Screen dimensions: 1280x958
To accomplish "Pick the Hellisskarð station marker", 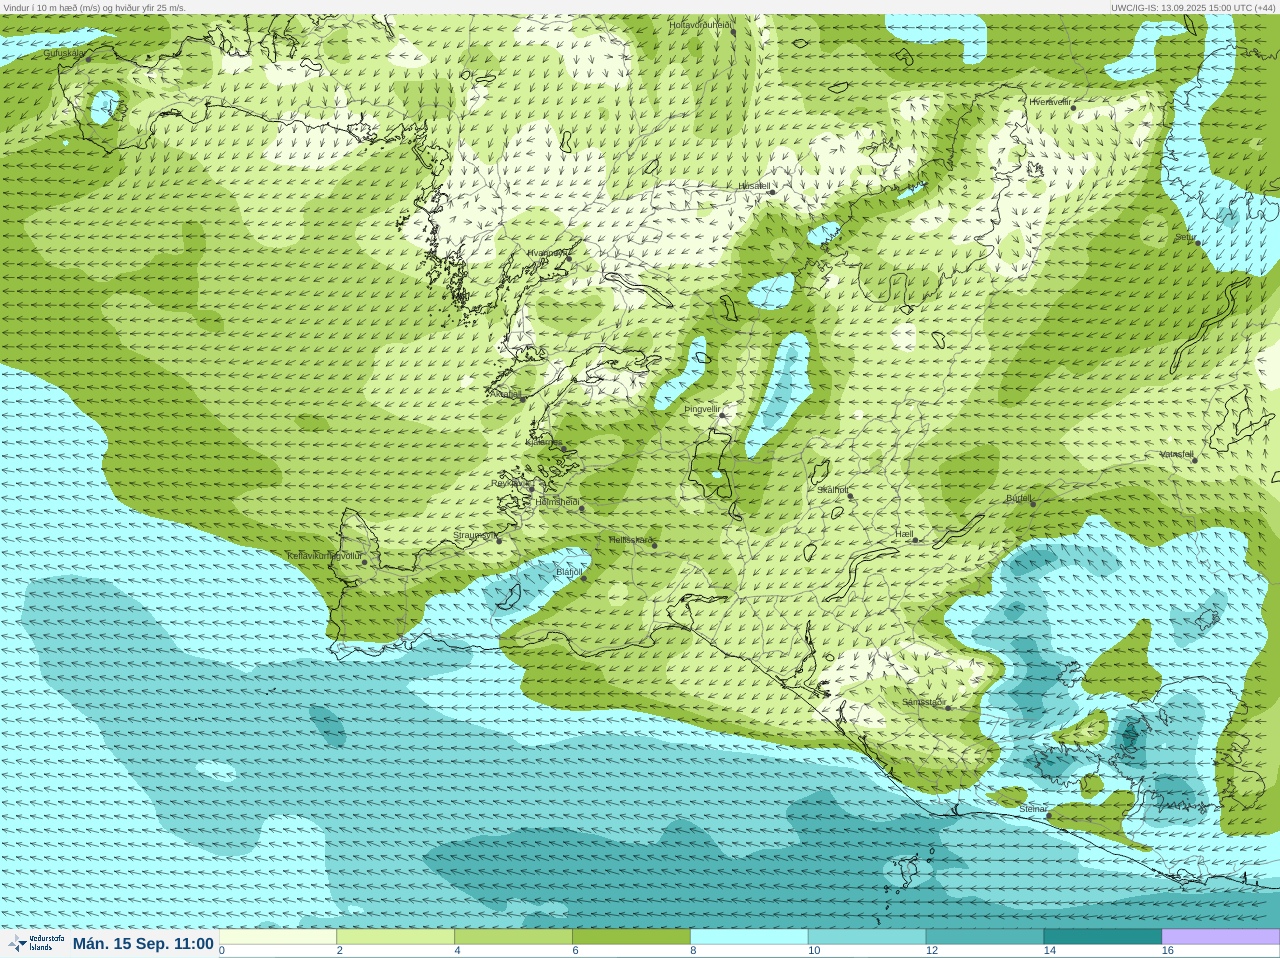I will click(x=655, y=545).
